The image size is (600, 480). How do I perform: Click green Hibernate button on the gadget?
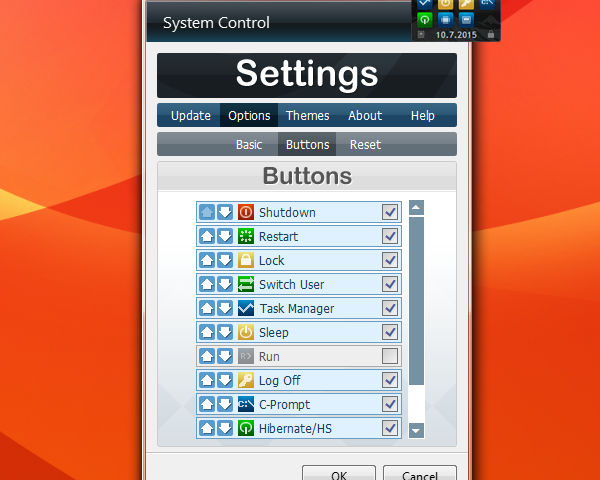424,20
